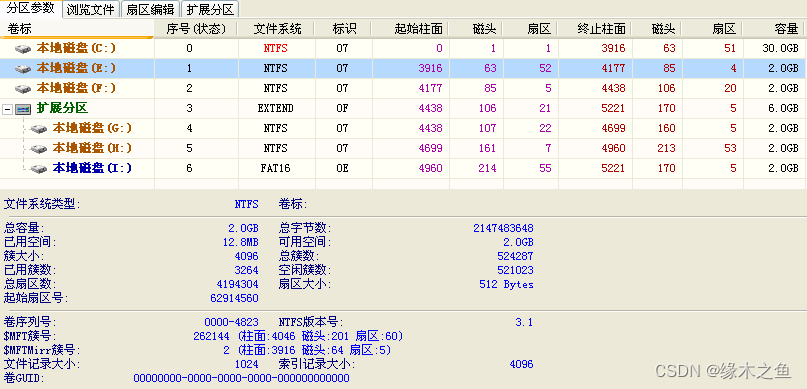Click the disk icon beside 本地磁盘(G:)
807x389 pixels.
39,129
